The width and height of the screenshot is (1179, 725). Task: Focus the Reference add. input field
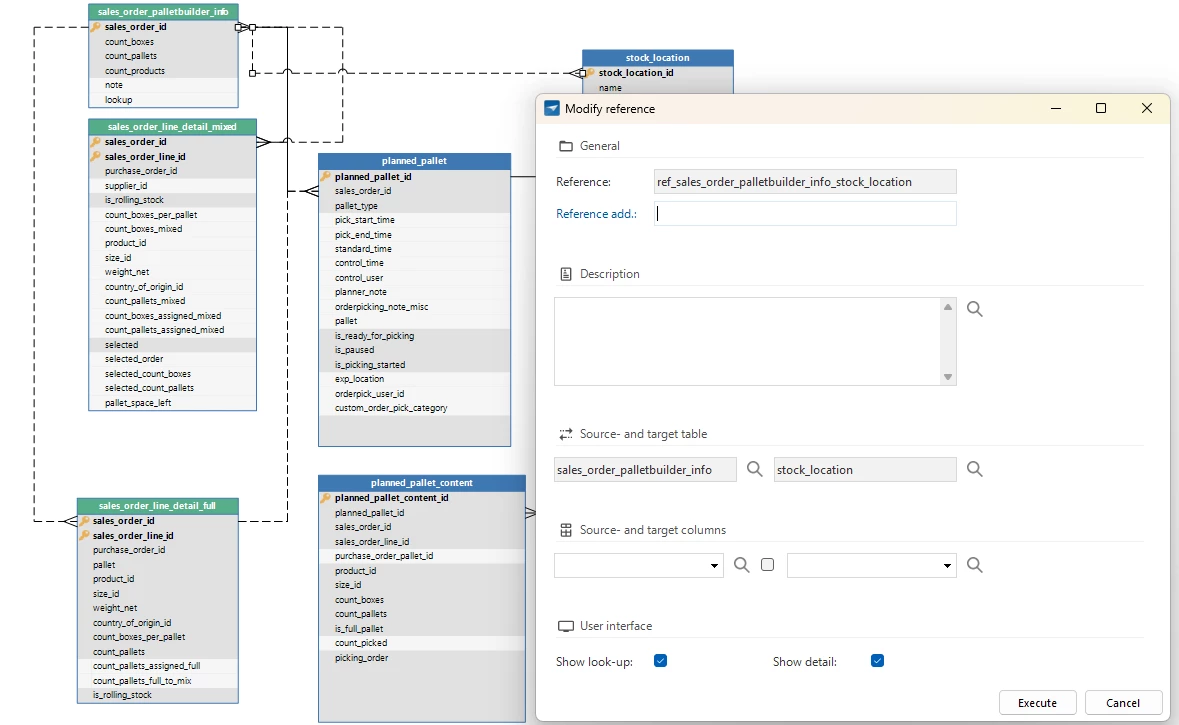[805, 214]
